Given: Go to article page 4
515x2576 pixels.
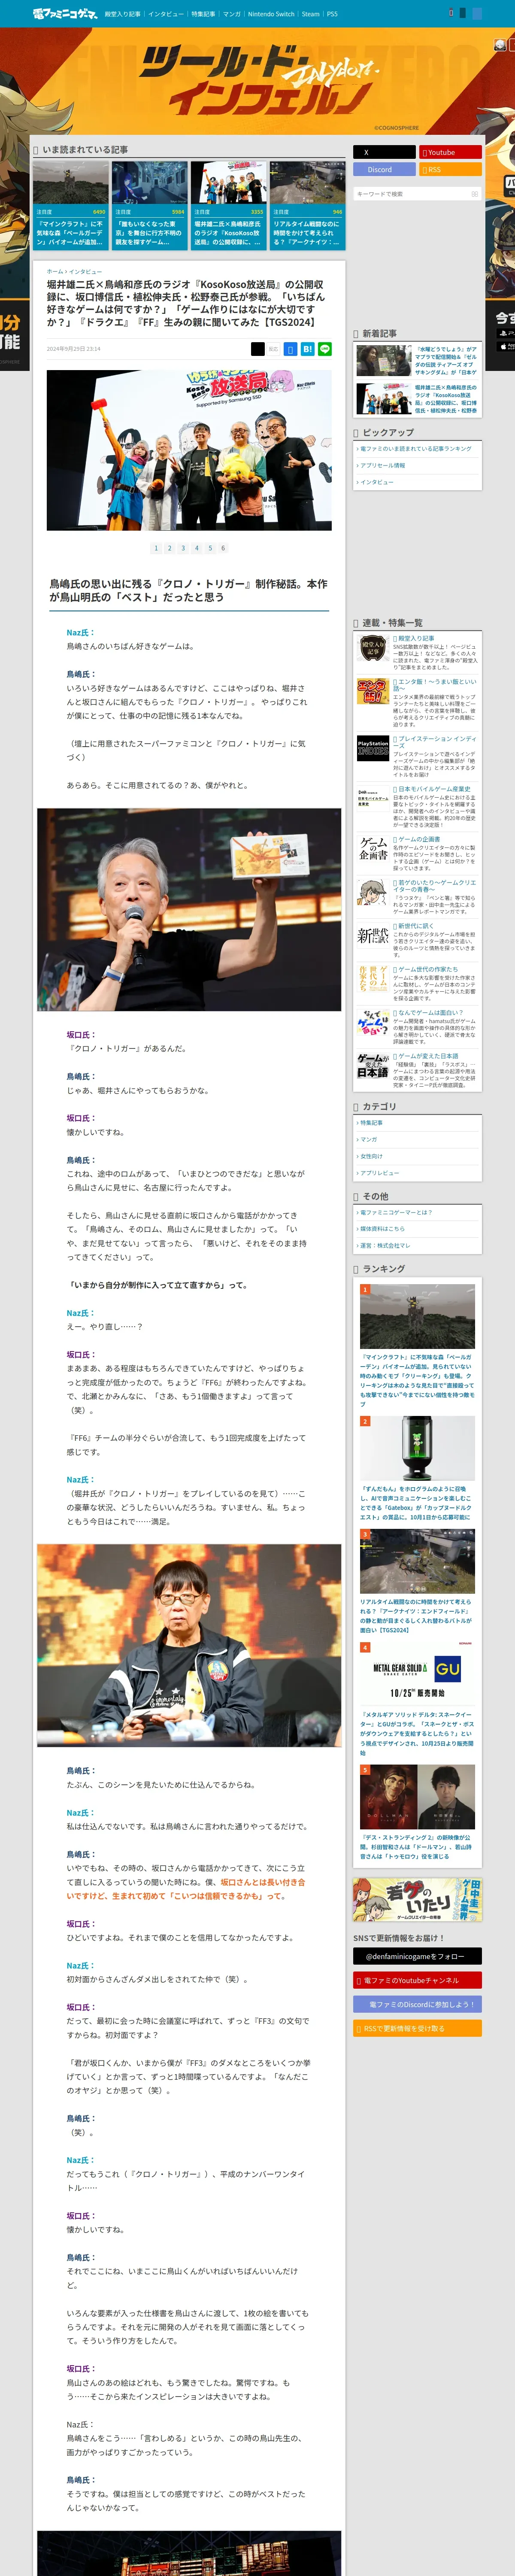Looking at the screenshot, I should click(196, 548).
